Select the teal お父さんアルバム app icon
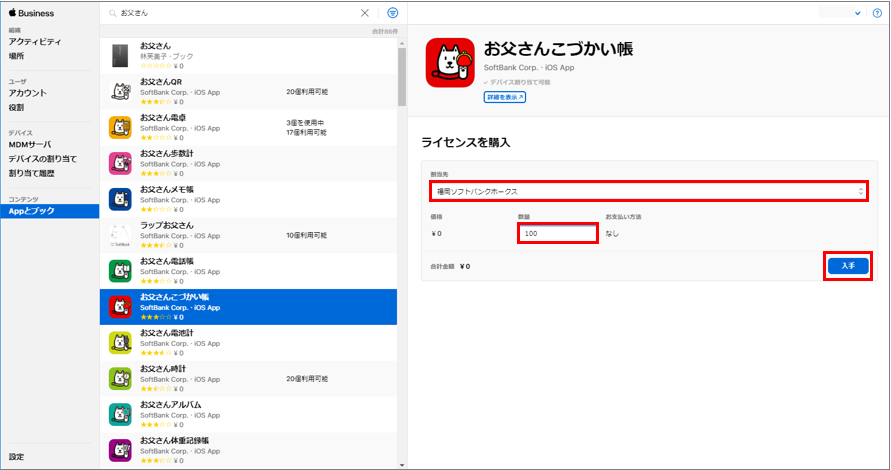This screenshot has width=891, height=470. point(120,413)
